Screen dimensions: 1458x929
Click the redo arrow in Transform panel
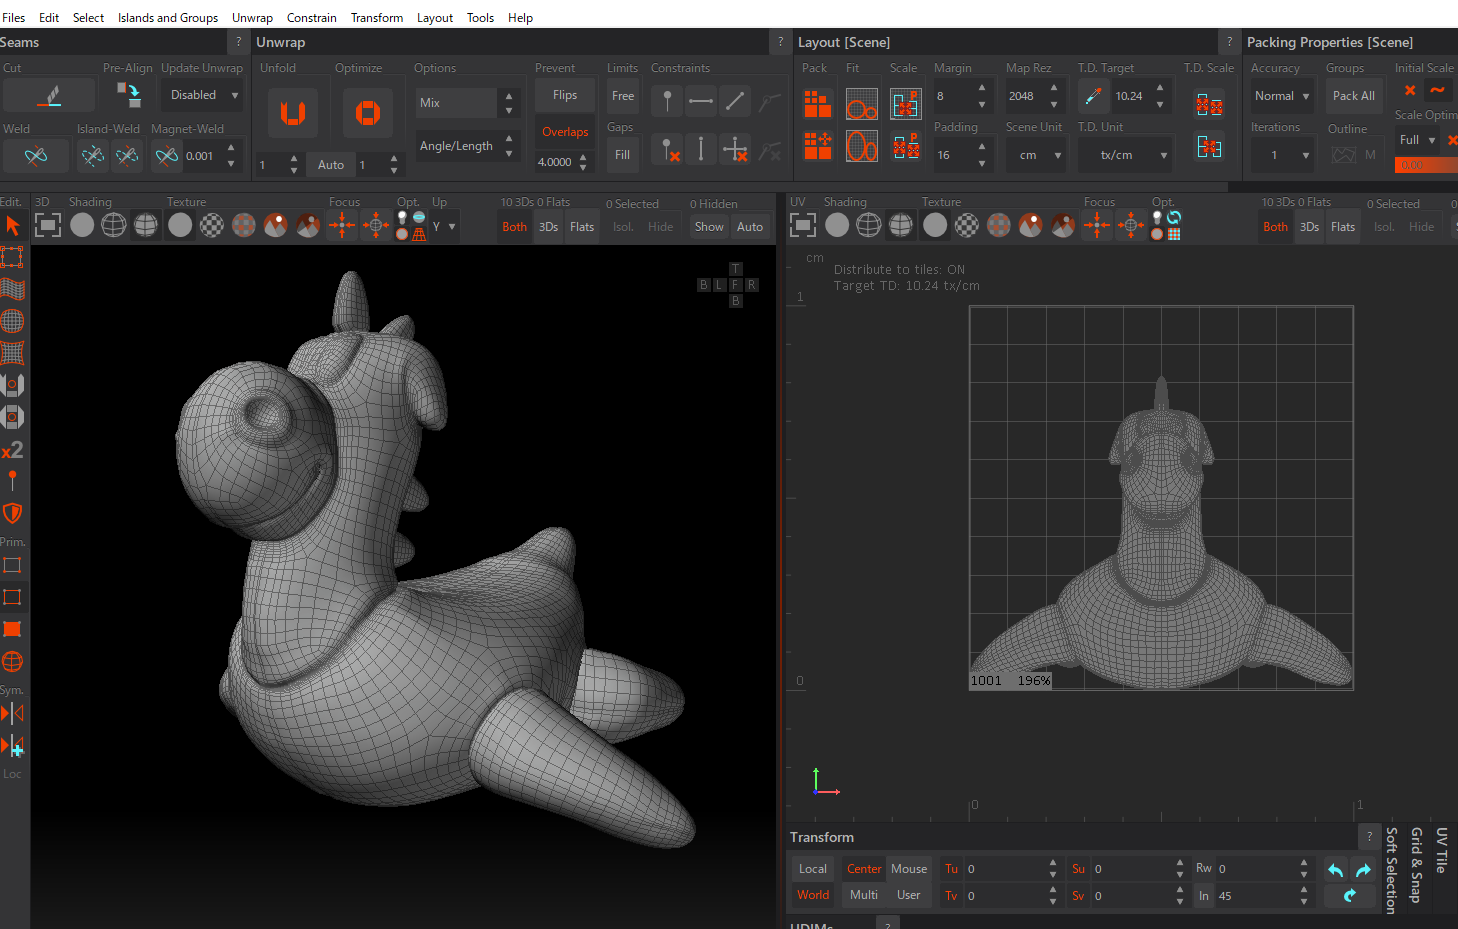pos(1362,869)
